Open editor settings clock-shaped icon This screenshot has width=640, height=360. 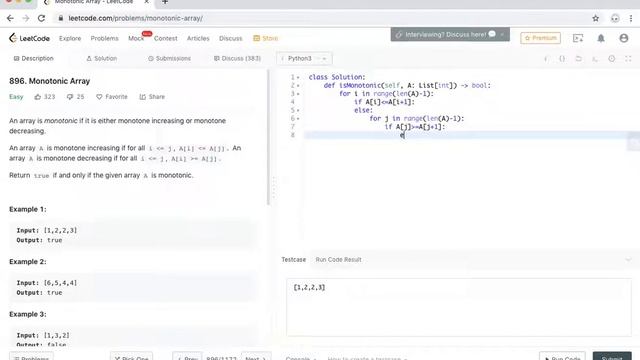[611, 59]
